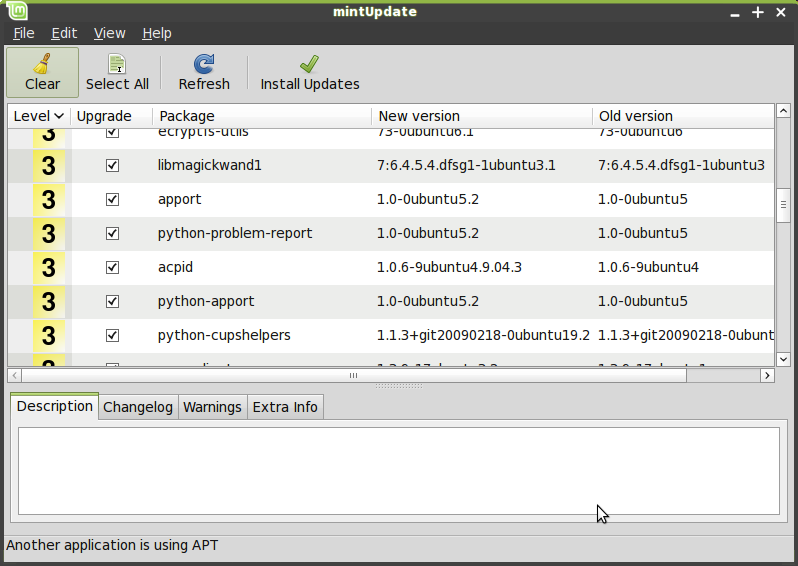
Task: Uncheck upgrade for libmagickwand1
Action: 112,165
